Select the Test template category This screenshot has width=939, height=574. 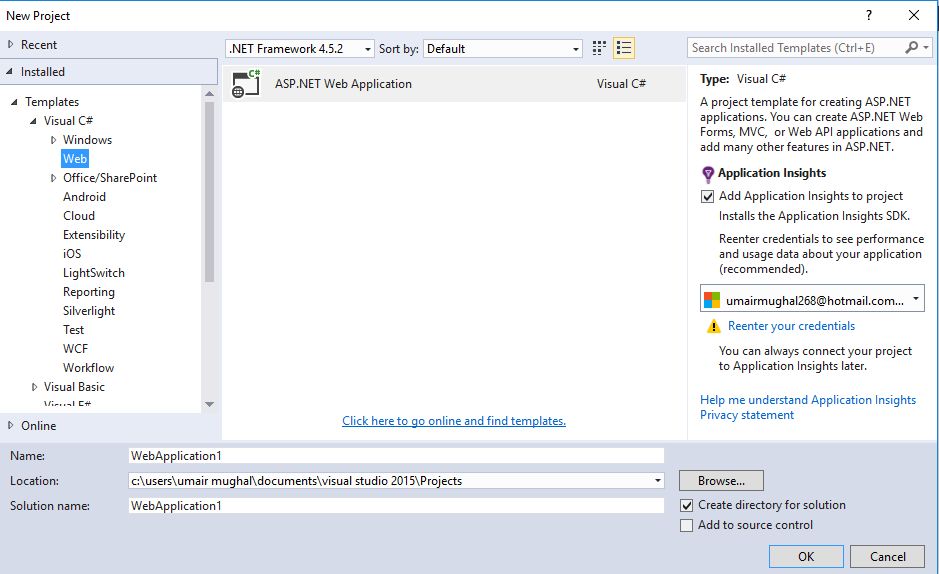[74, 330]
